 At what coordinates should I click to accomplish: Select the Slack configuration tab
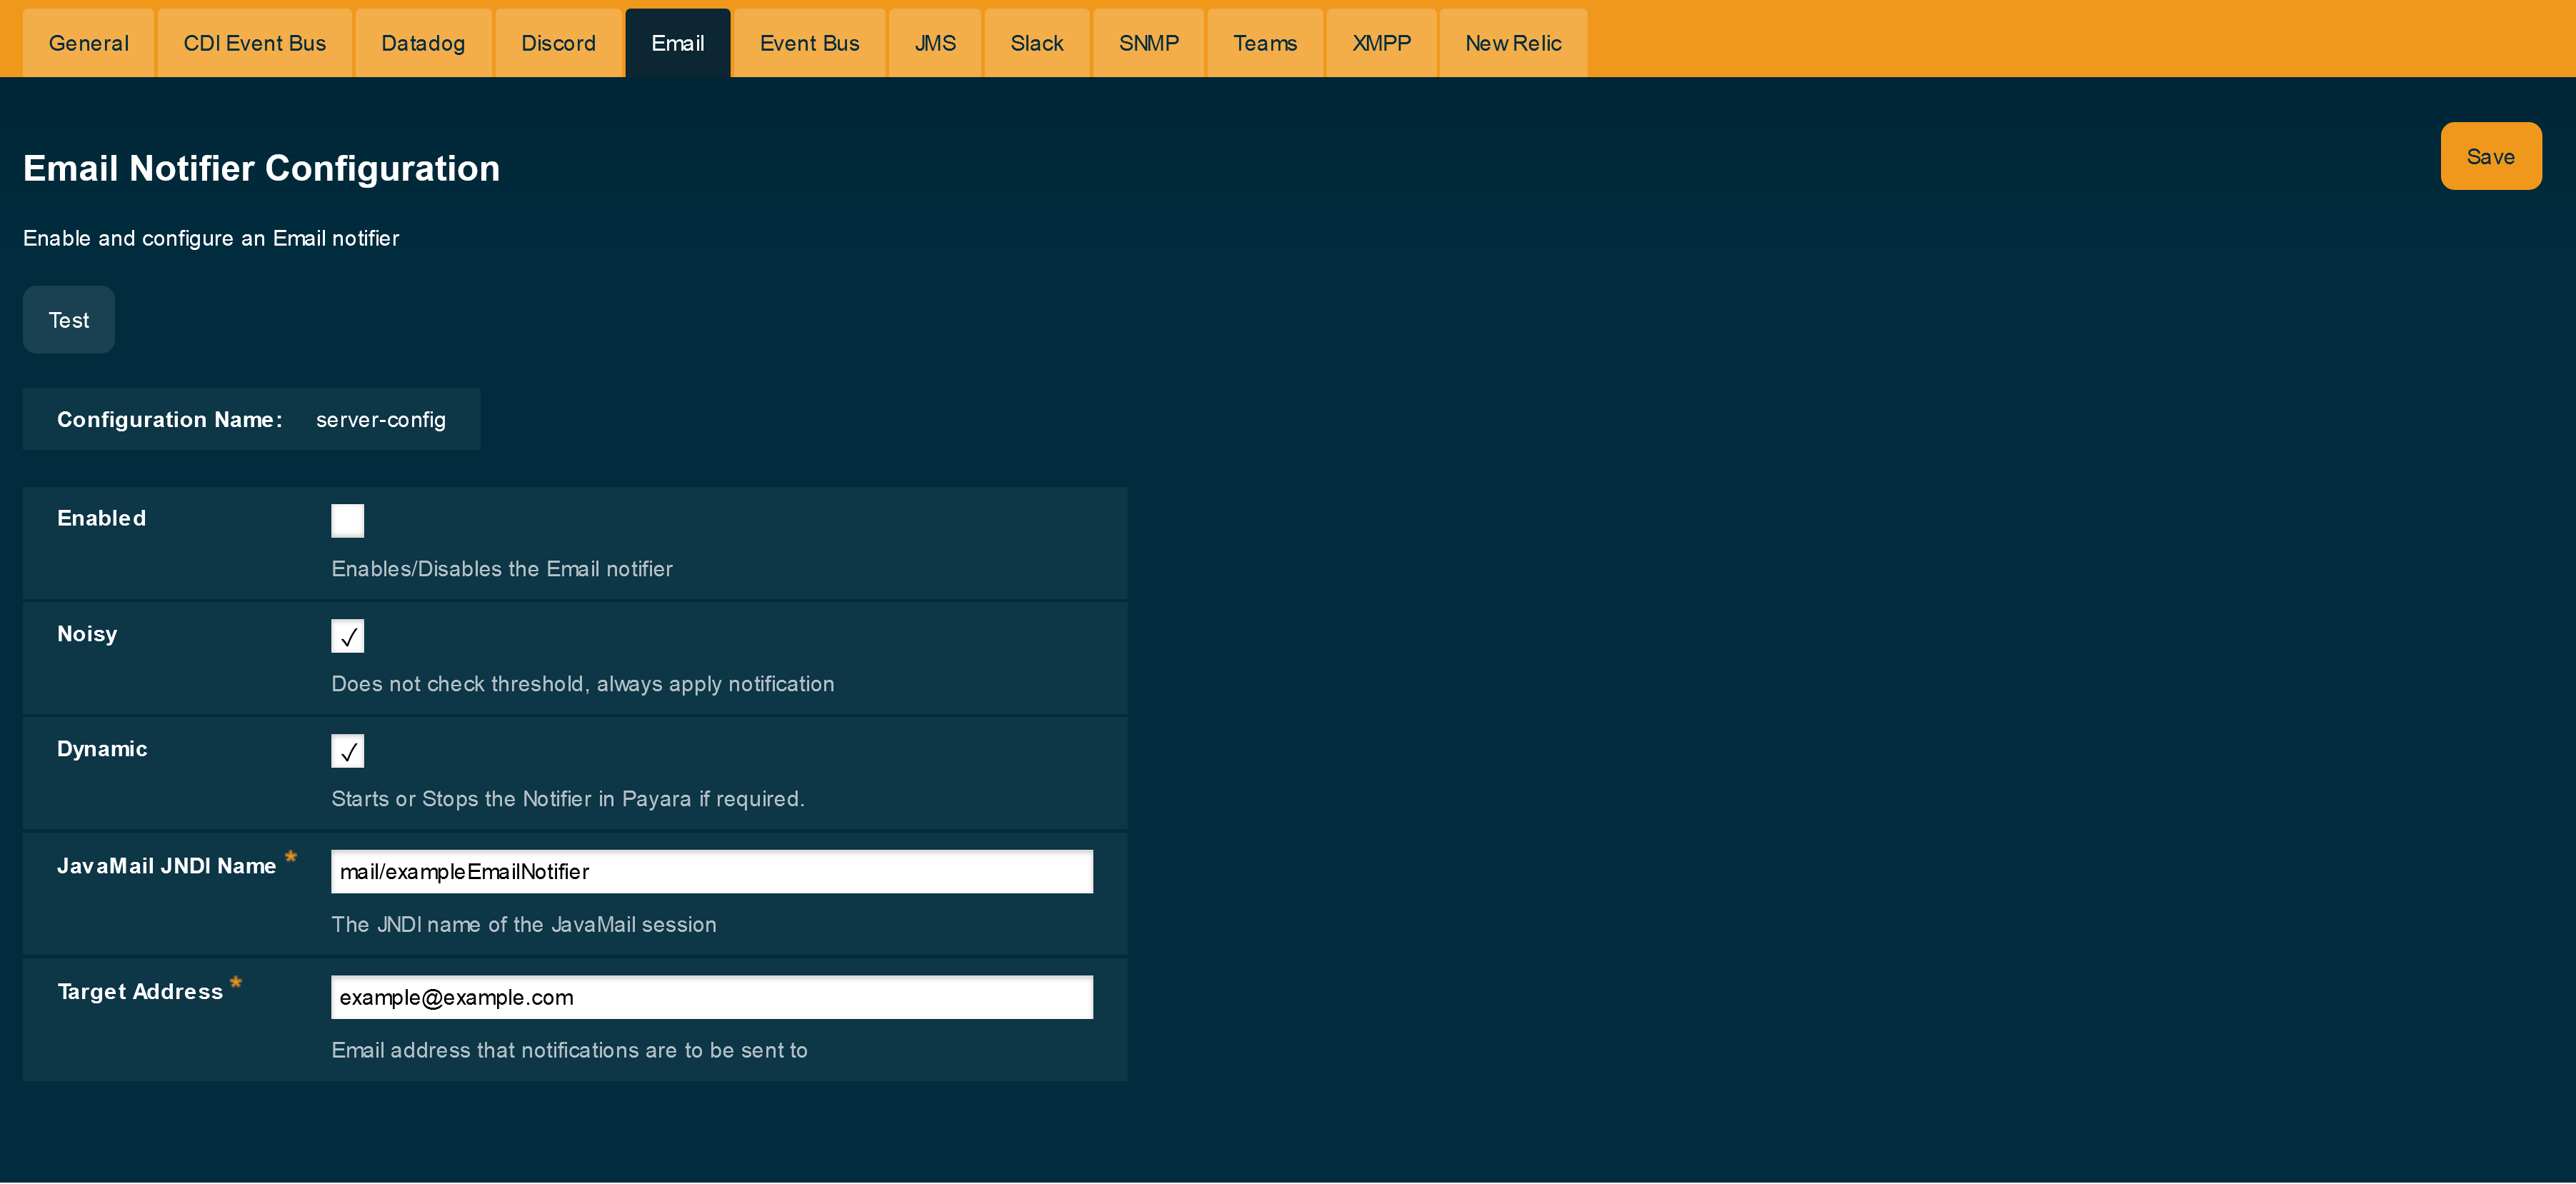[x=1037, y=42]
